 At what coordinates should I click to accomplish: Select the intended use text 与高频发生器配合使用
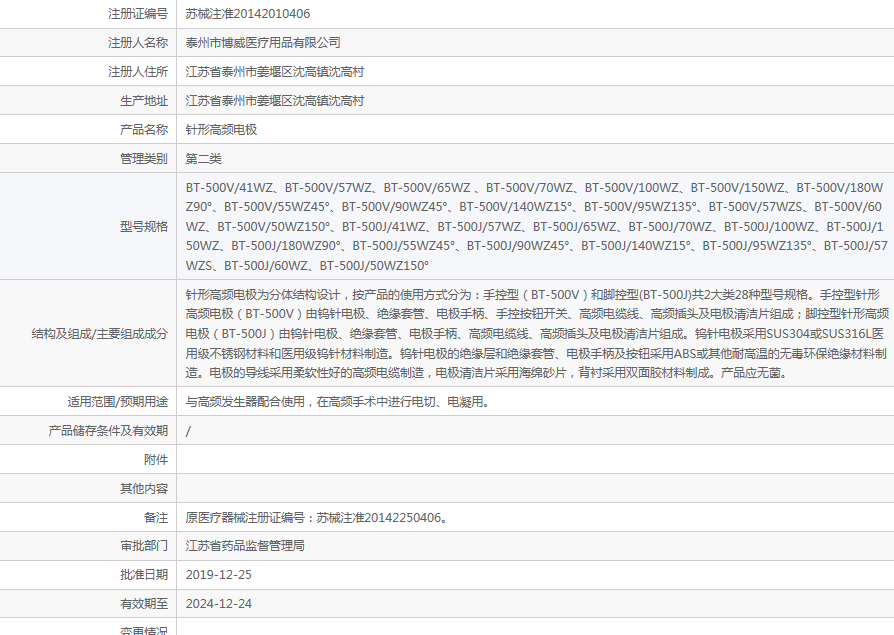point(337,402)
